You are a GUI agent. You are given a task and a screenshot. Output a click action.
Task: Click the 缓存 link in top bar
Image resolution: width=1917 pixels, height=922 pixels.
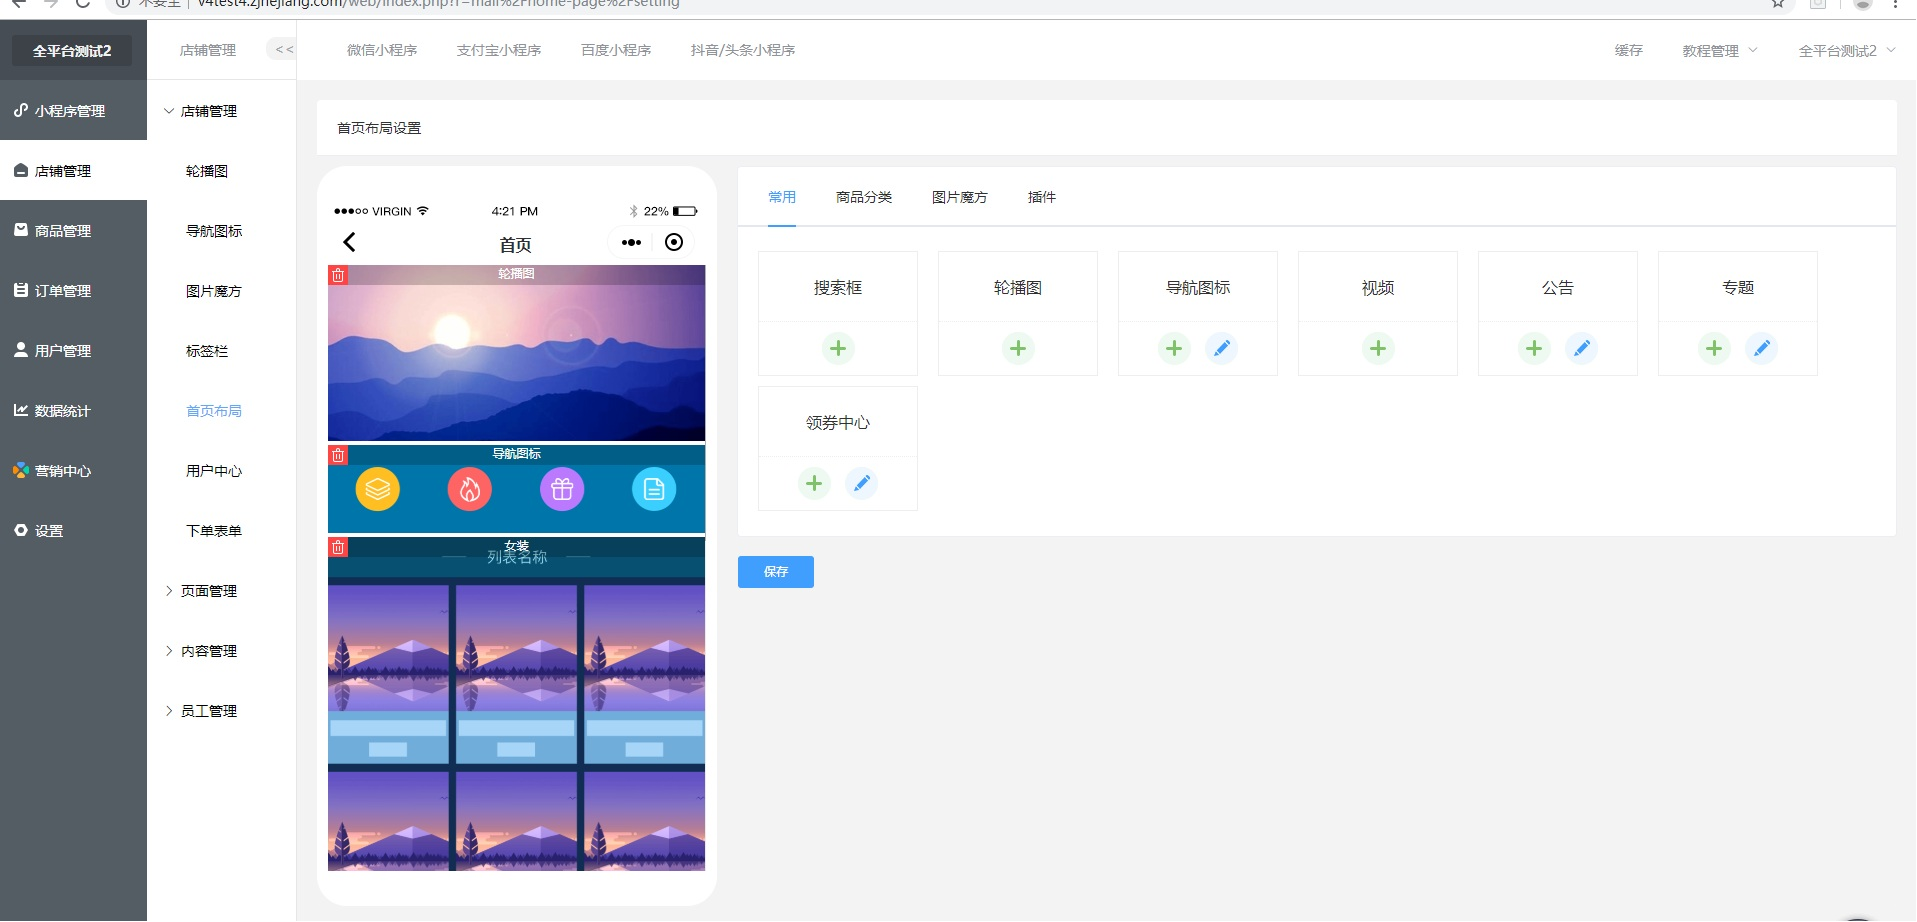pos(1629,50)
